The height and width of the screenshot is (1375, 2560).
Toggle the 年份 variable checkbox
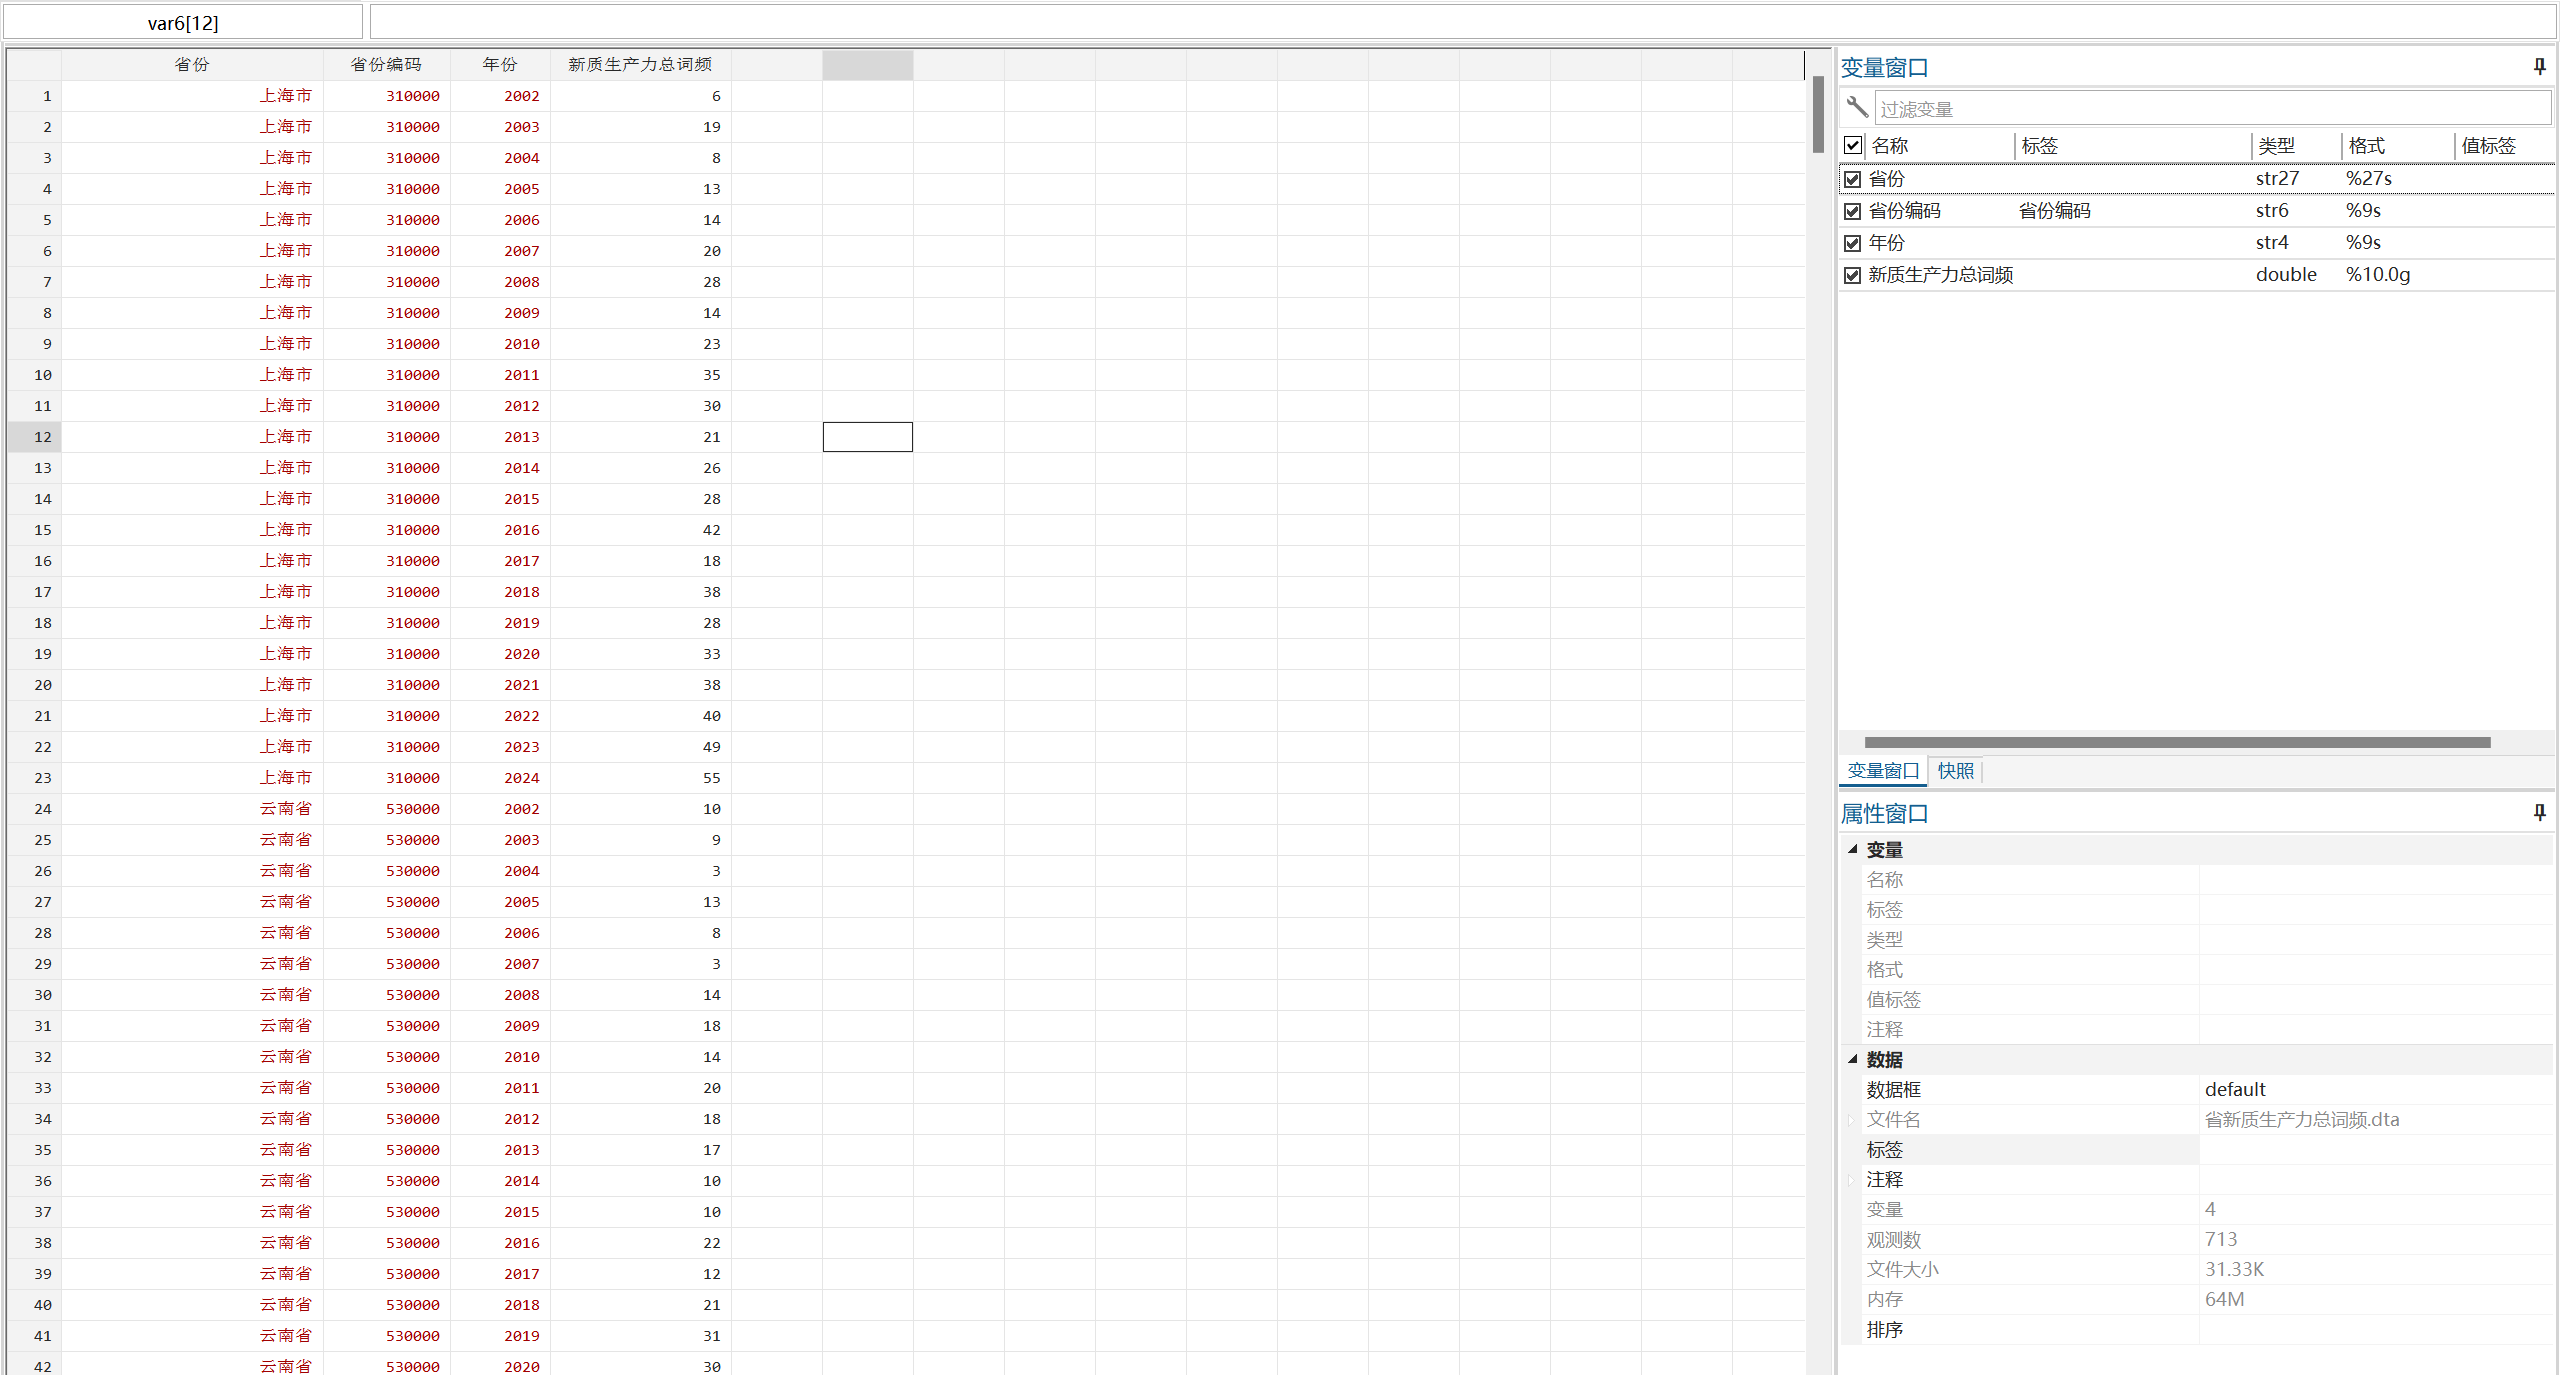(1853, 243)
